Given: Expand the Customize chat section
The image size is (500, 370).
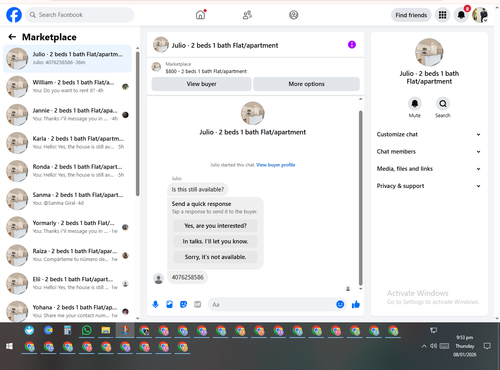Looking at the screenshot, I should pos(429,134).
